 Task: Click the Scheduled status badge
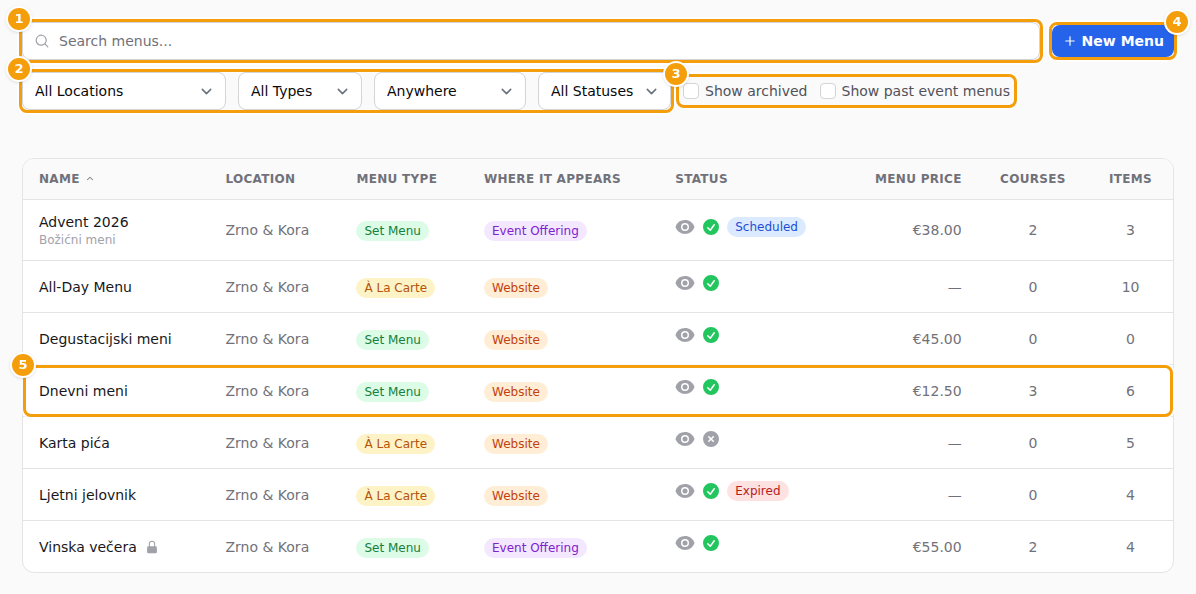pos(766,226)
